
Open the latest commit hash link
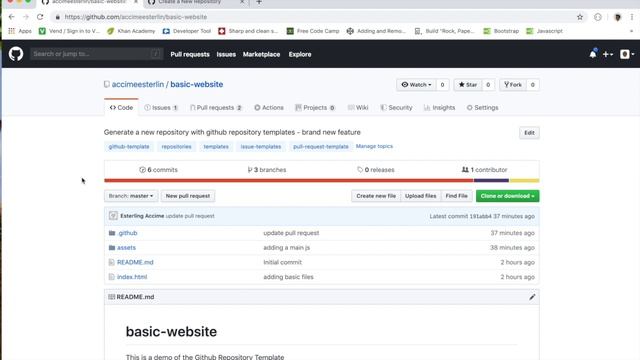(x=480, y=216)
